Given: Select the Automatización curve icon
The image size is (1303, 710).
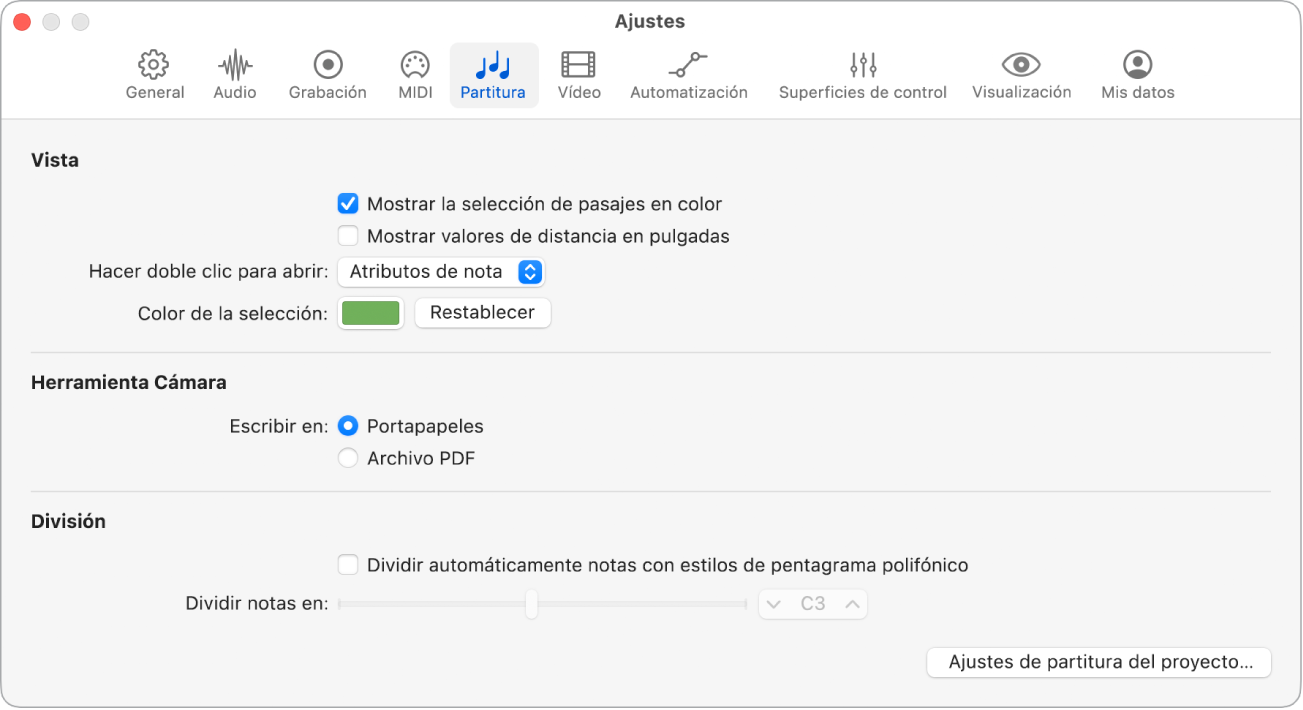Looking at the screenshot, I should [688, 66].
